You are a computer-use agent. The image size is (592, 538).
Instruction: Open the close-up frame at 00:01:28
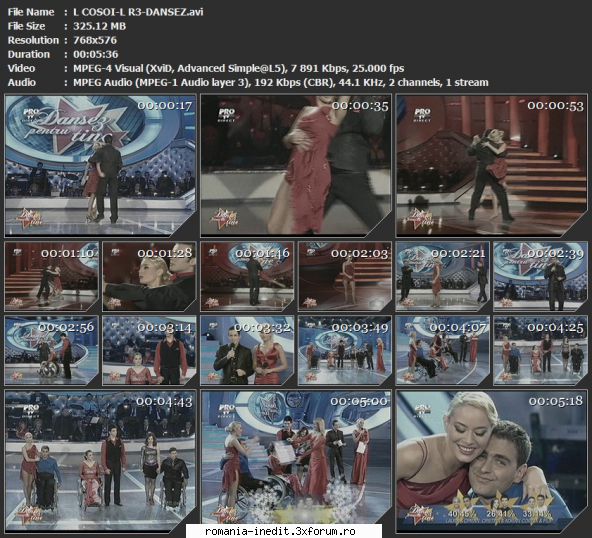150,276
